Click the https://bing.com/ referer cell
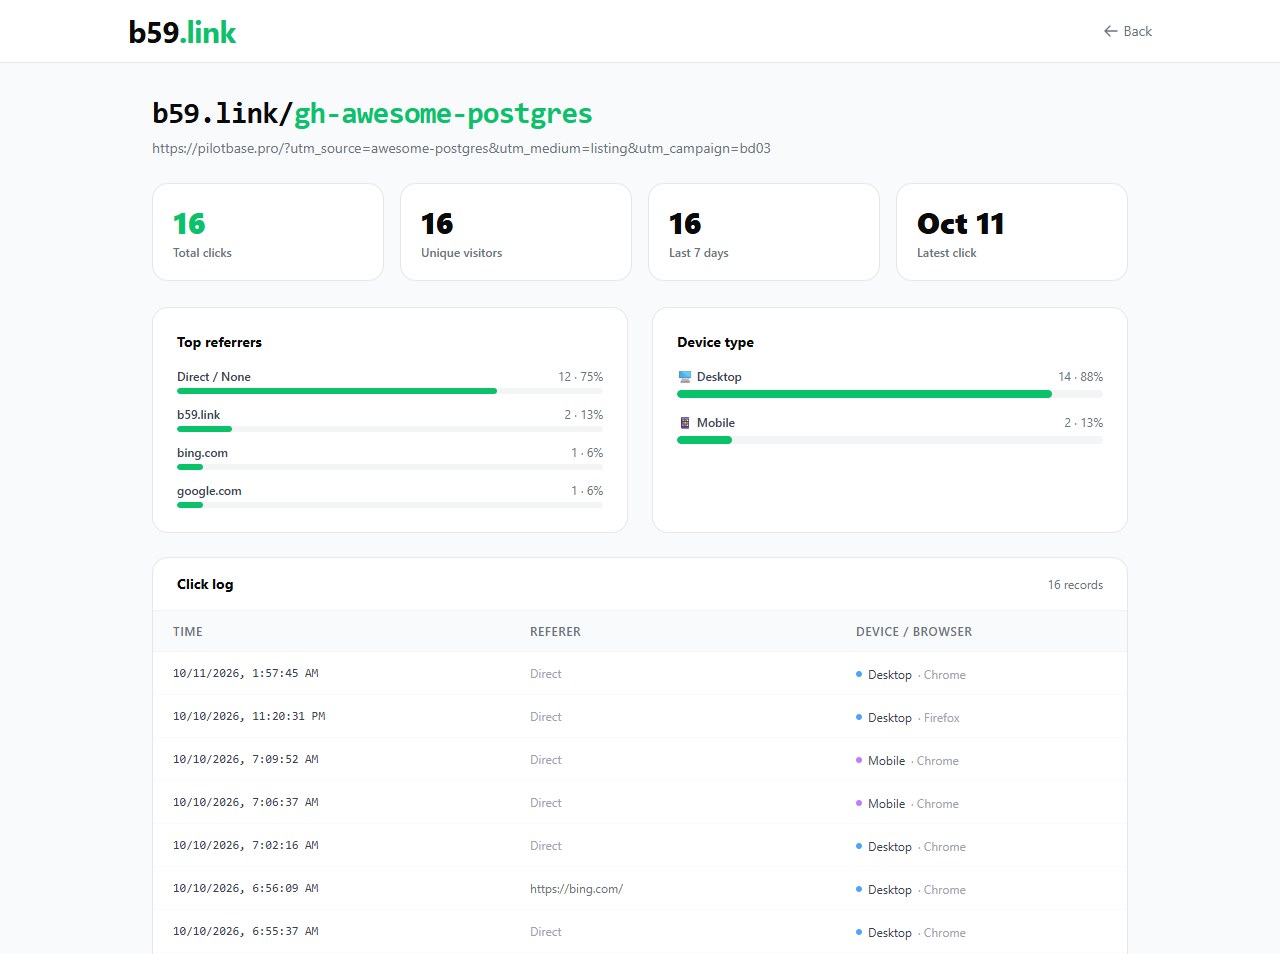 (576, 889)
